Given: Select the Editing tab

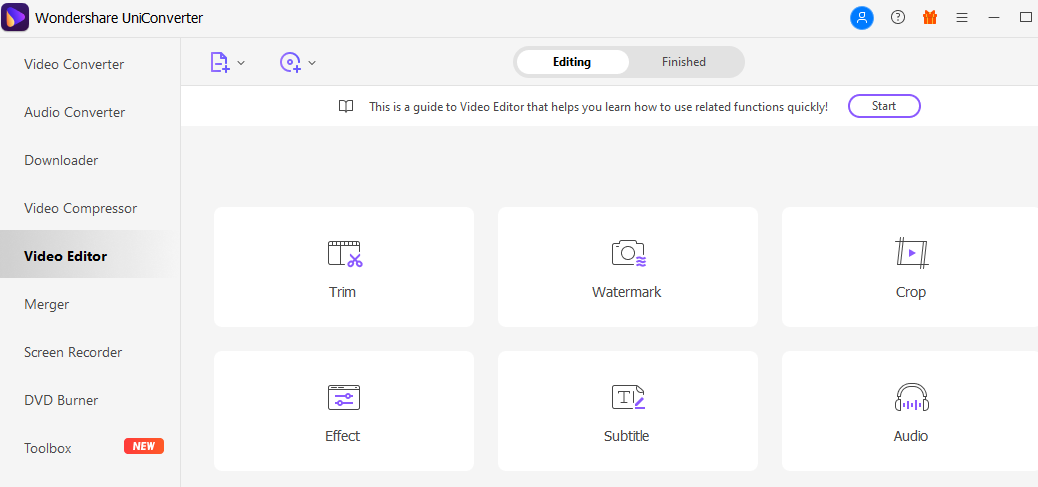Looking at the screenshot, I should 572,62.
